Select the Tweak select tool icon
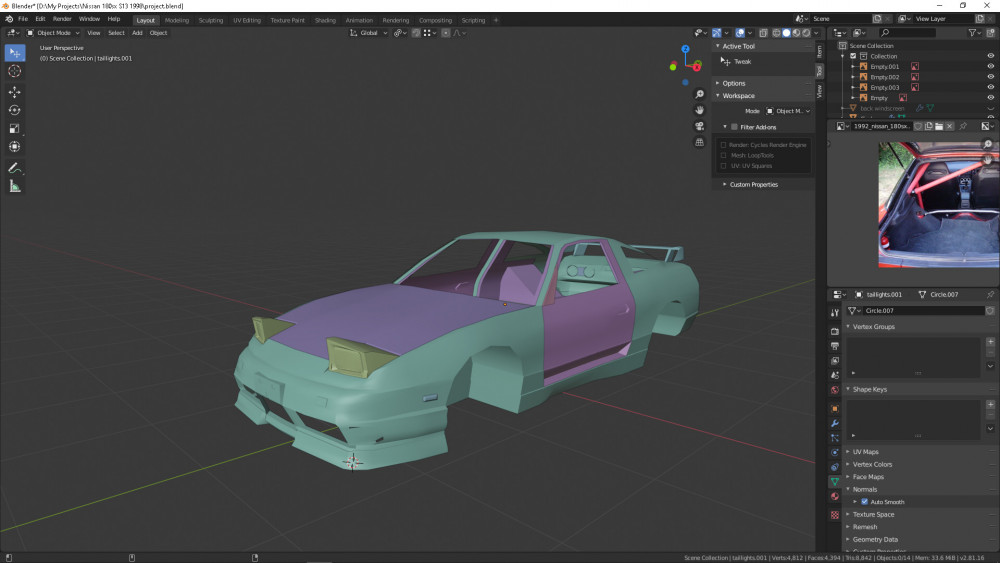The width and height of the screenshot is (1000, 563). click(x=15, y=53)
